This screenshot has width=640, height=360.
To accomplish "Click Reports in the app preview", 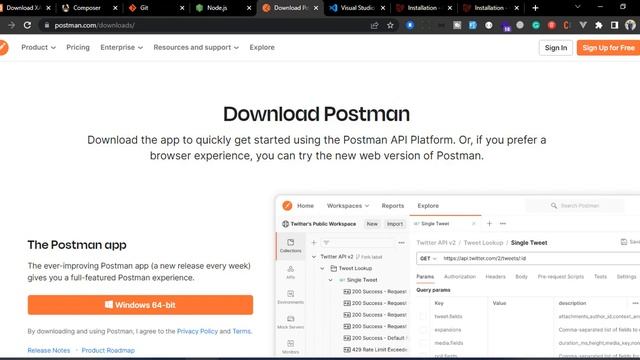I will pyautogui.click(x=393, y=206).
